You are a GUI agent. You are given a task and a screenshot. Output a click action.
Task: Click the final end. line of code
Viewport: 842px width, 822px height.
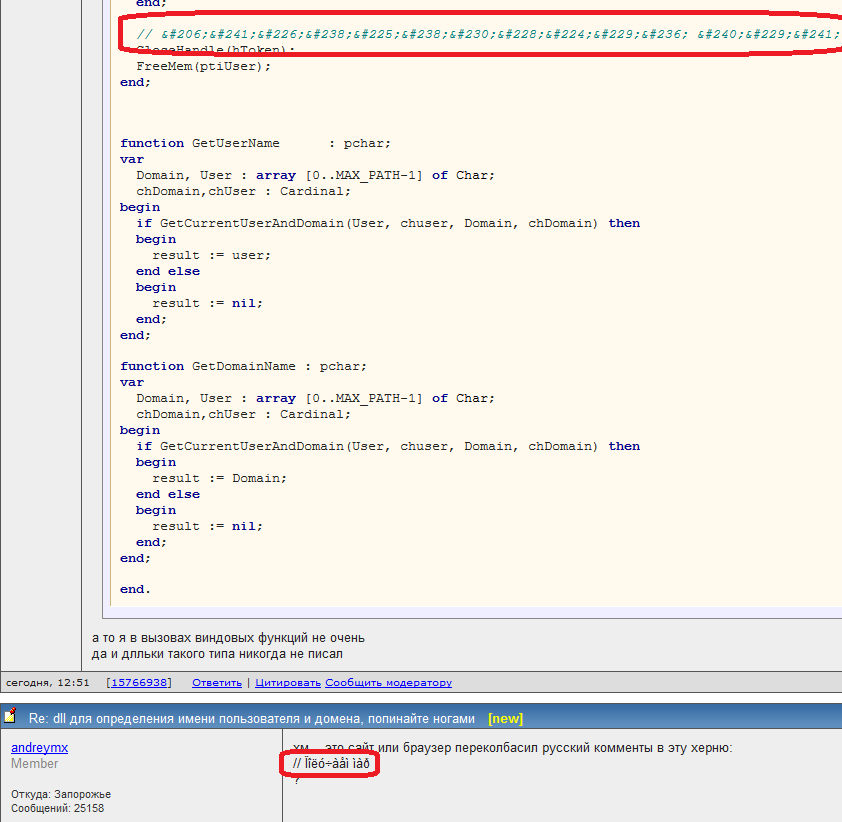point(135,590)
